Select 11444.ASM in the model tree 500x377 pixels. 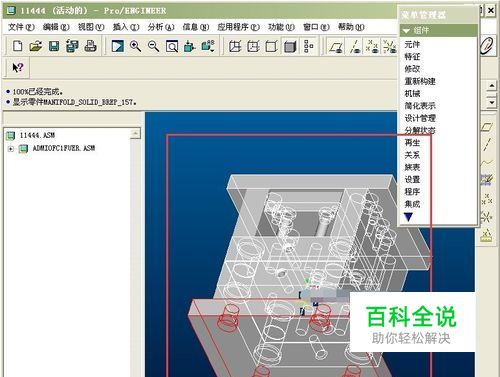[x=37, y=135]
